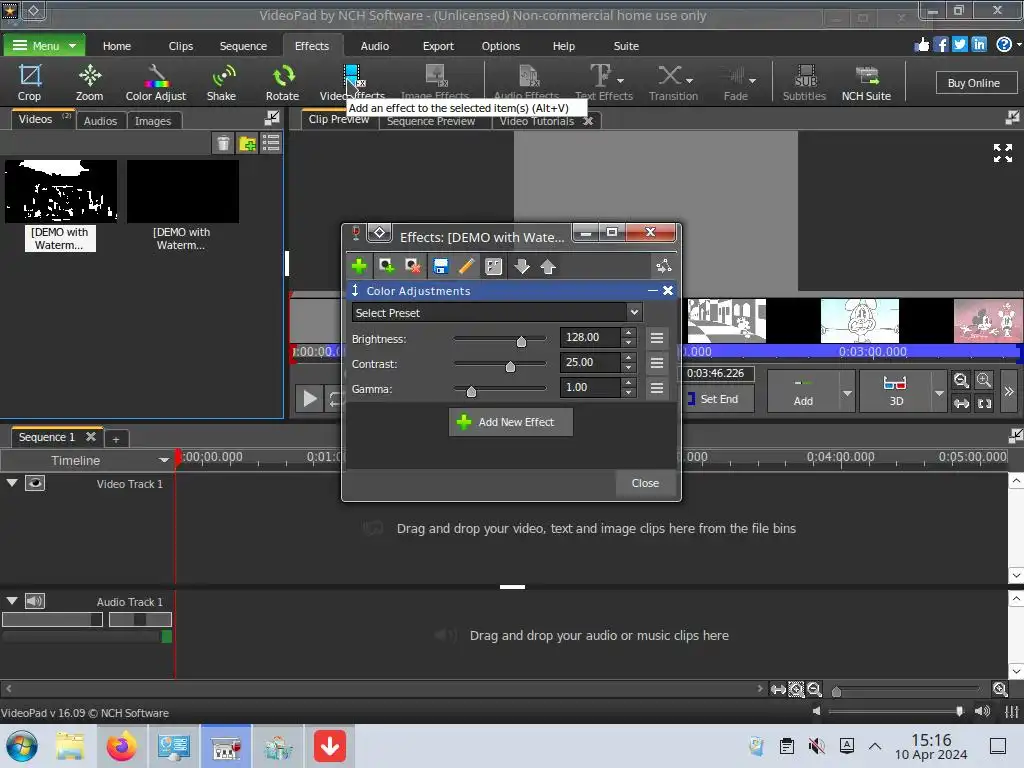Viewport: 1024px width, 768px height.
Task: Open Brightness keyframe menu icon
Action: click(x=657, y=338)
